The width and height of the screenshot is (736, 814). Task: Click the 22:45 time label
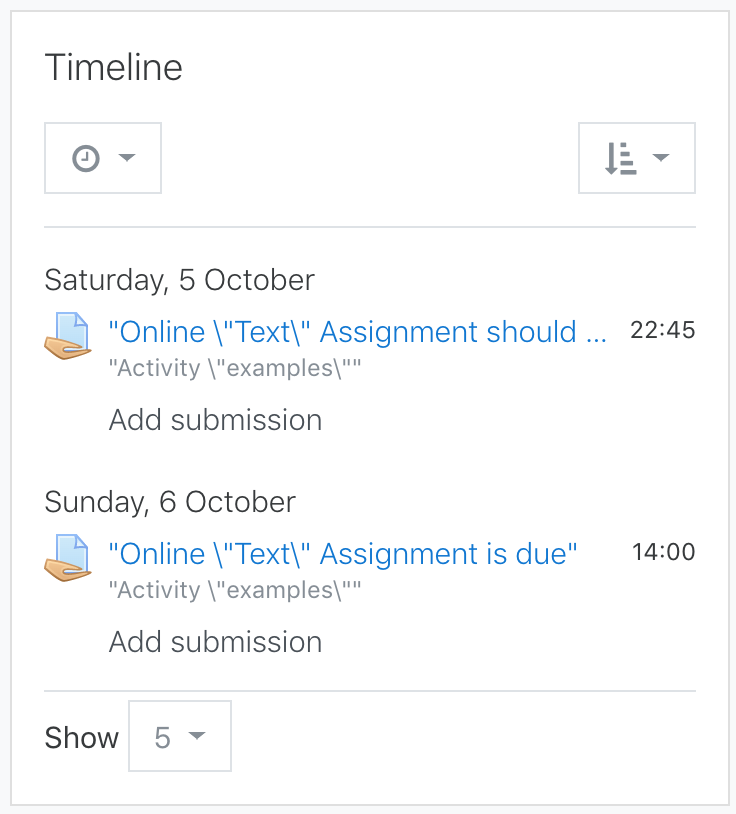662,330
